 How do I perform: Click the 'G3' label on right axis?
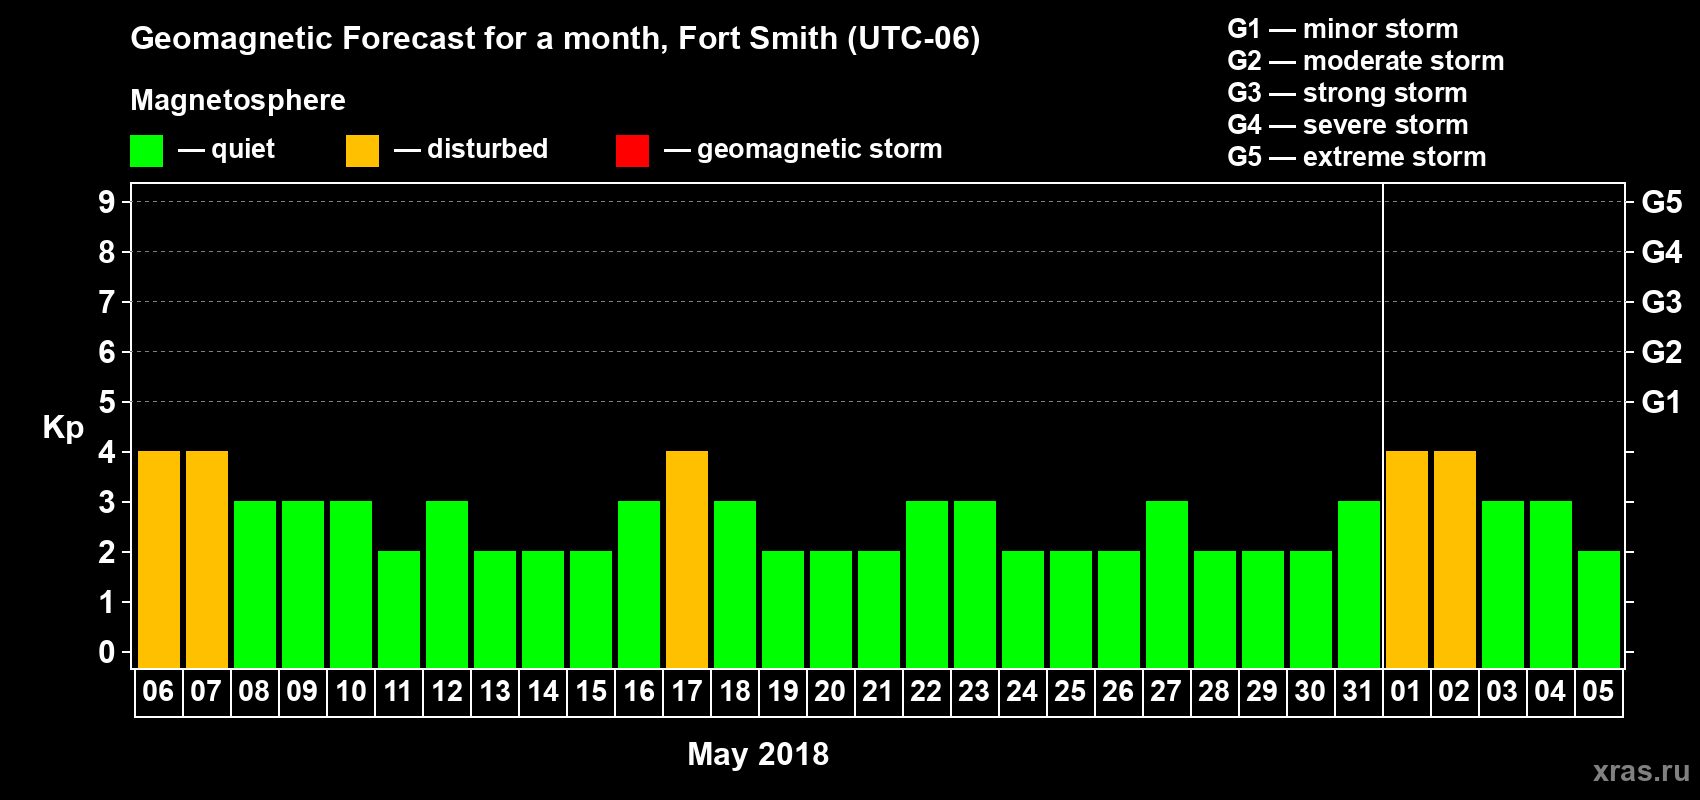pyautogui.click(x=1662, y=302)
